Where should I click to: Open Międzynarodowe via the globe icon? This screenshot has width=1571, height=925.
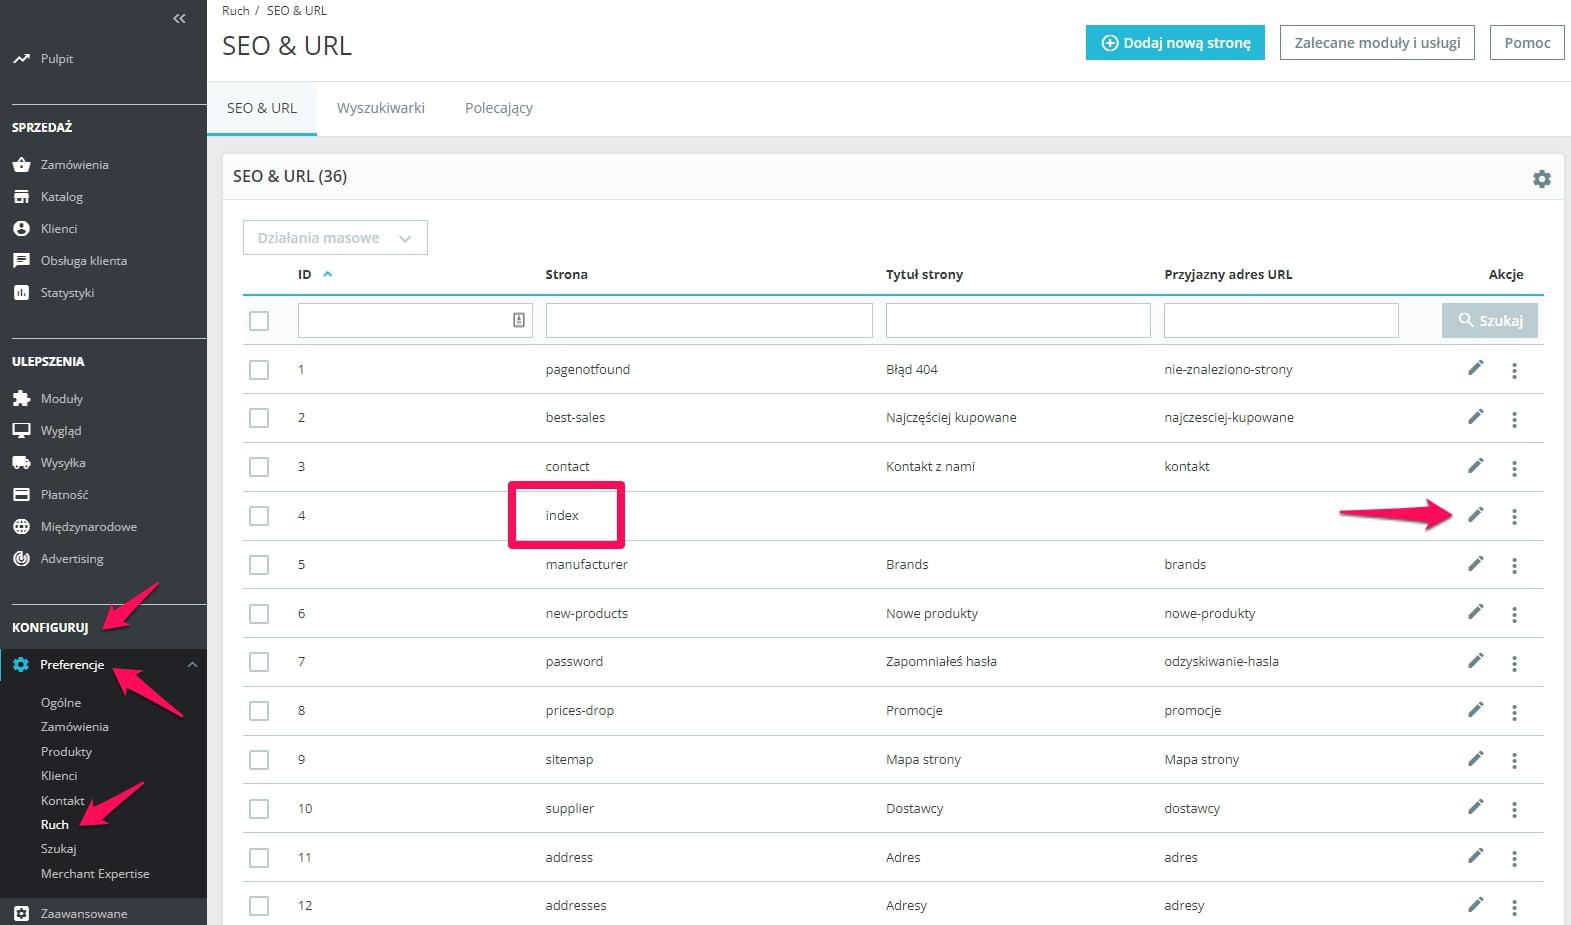pos(21,526)
